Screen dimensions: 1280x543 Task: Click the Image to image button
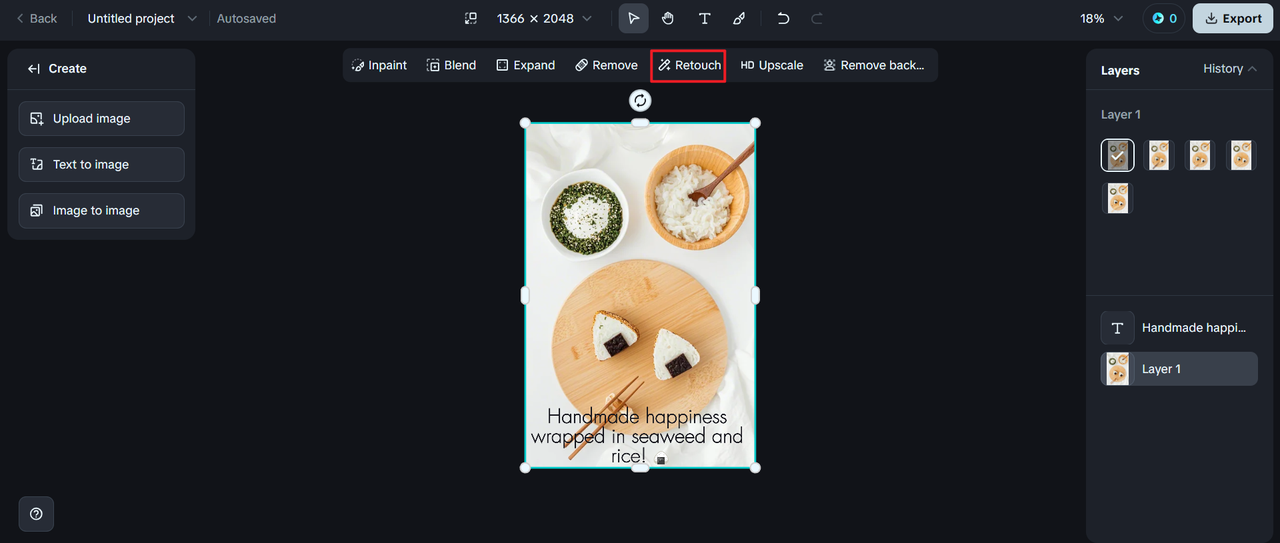click(101, 210)
